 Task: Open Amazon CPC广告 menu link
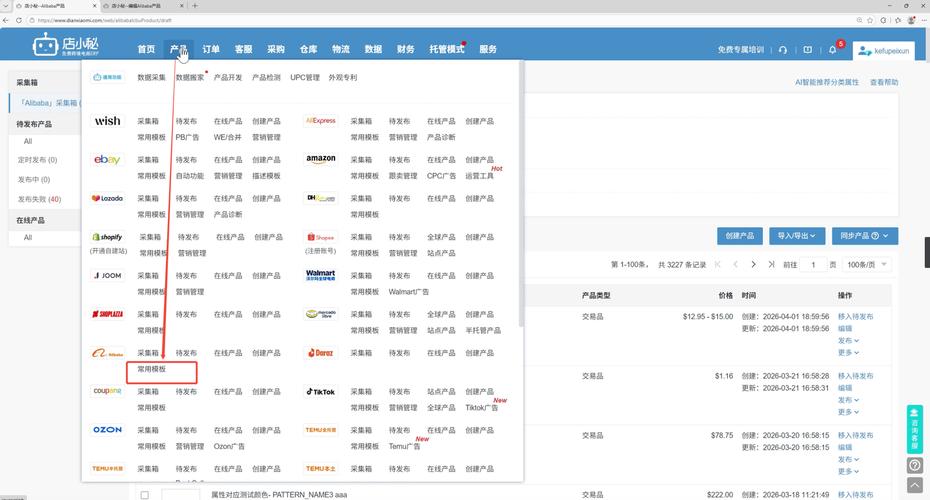pos(441,176)
